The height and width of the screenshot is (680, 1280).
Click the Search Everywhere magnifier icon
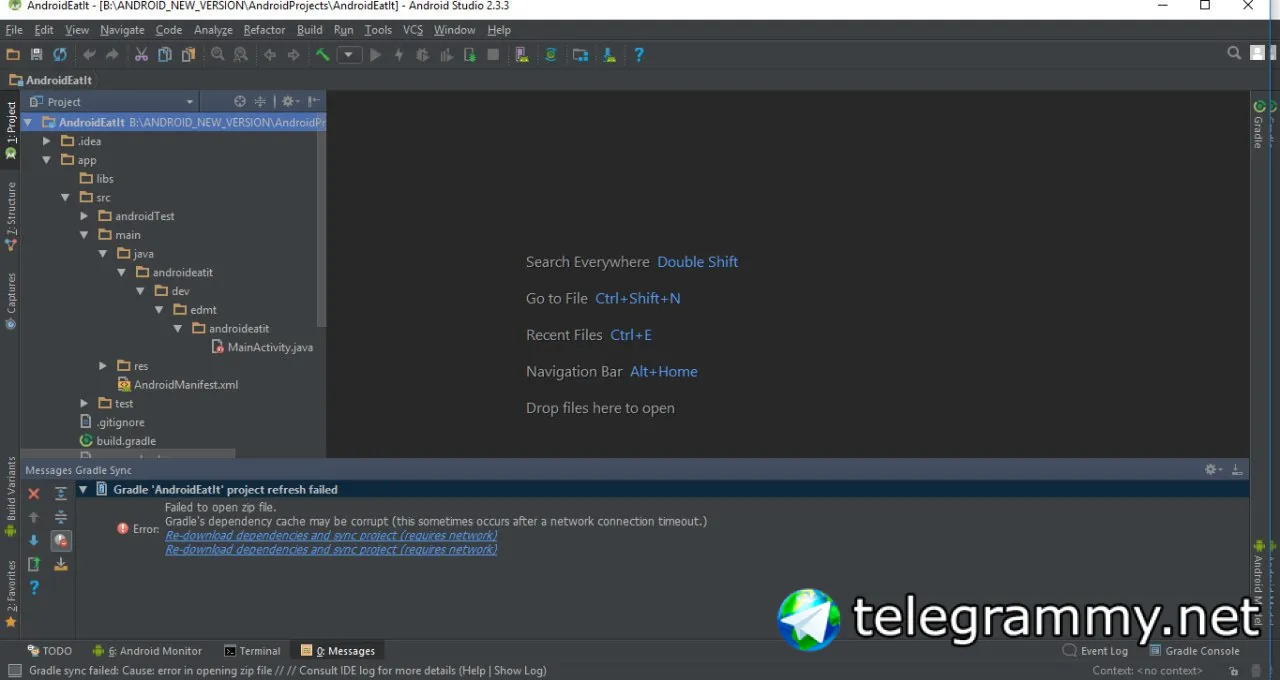[x=1235, y=54]
